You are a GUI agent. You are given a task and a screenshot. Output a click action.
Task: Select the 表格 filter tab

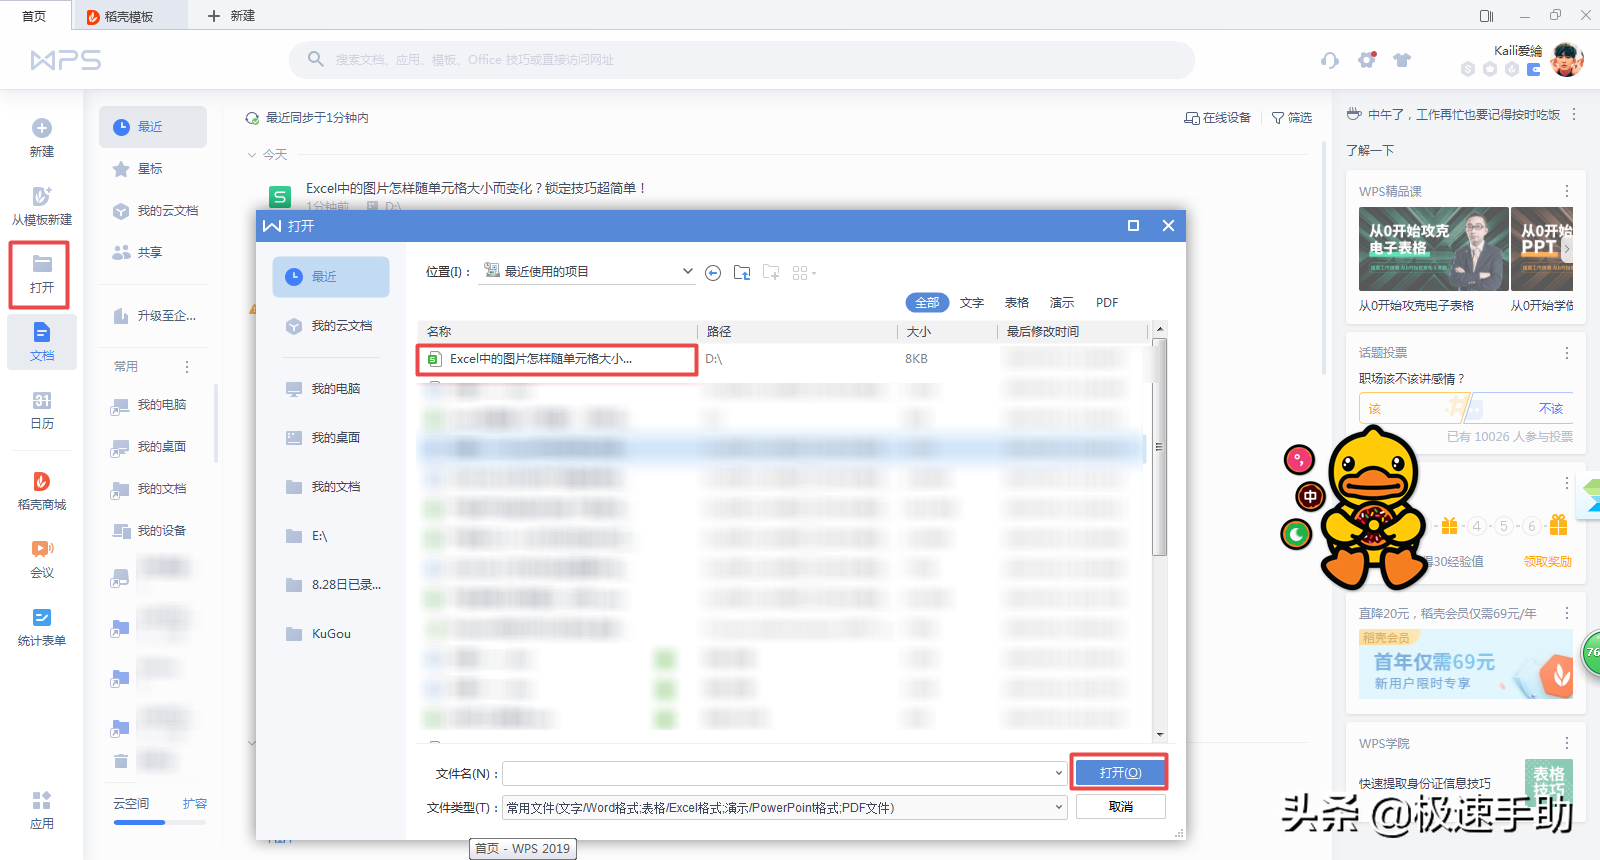[x=1017, y=303]
